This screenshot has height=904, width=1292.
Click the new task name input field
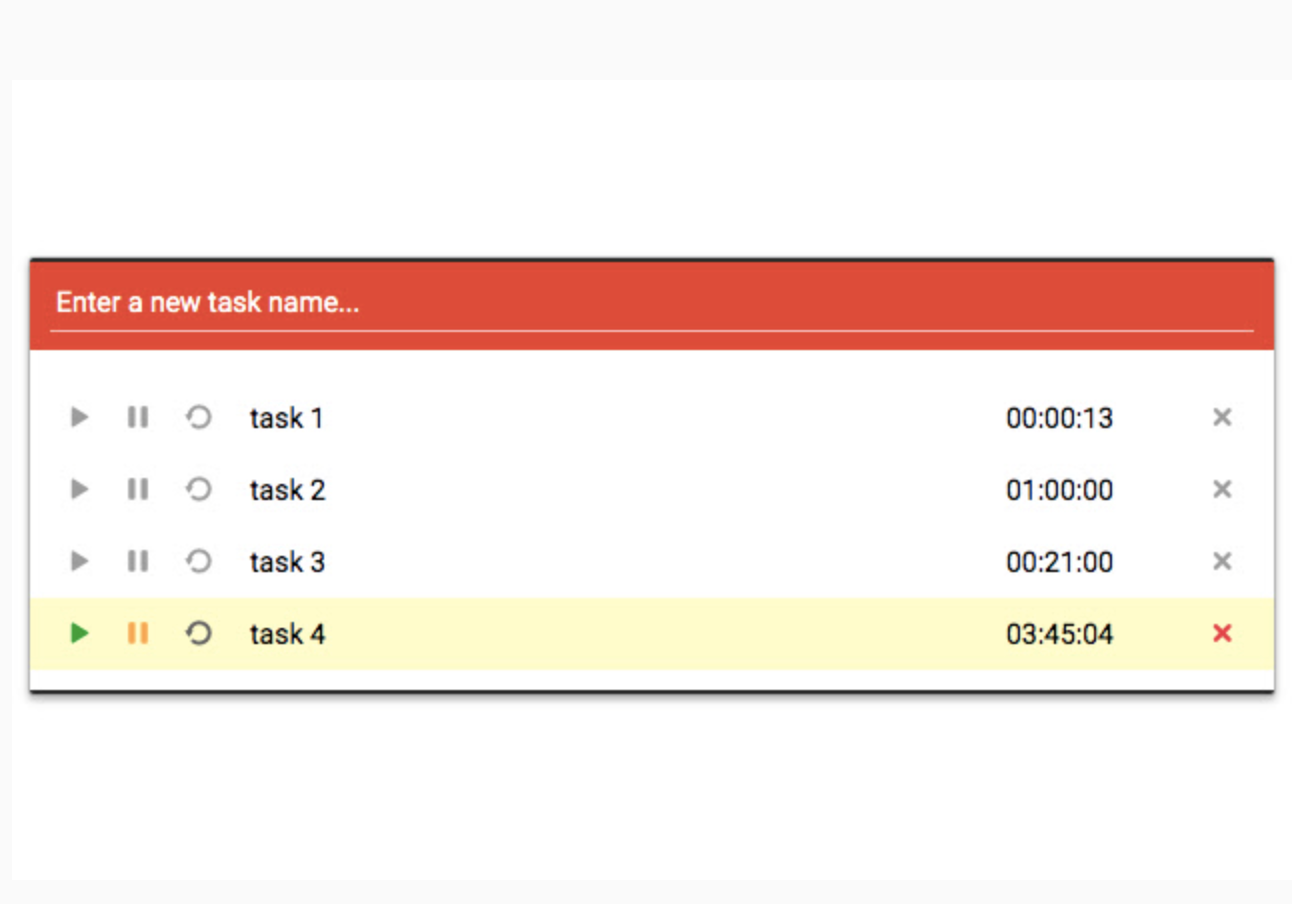click(x=650, y=303)
